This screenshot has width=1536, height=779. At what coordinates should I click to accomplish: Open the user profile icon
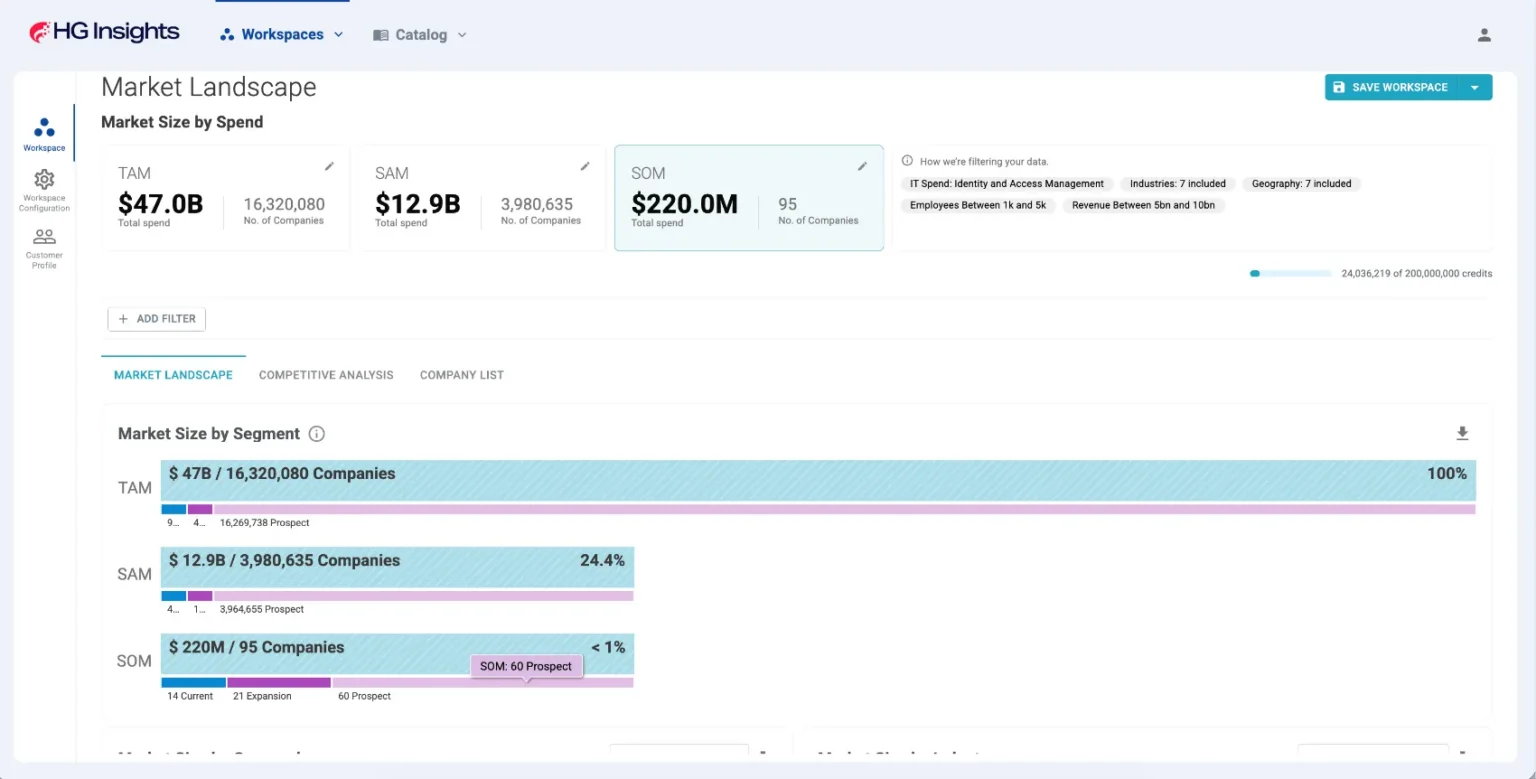coord(1484,35)
